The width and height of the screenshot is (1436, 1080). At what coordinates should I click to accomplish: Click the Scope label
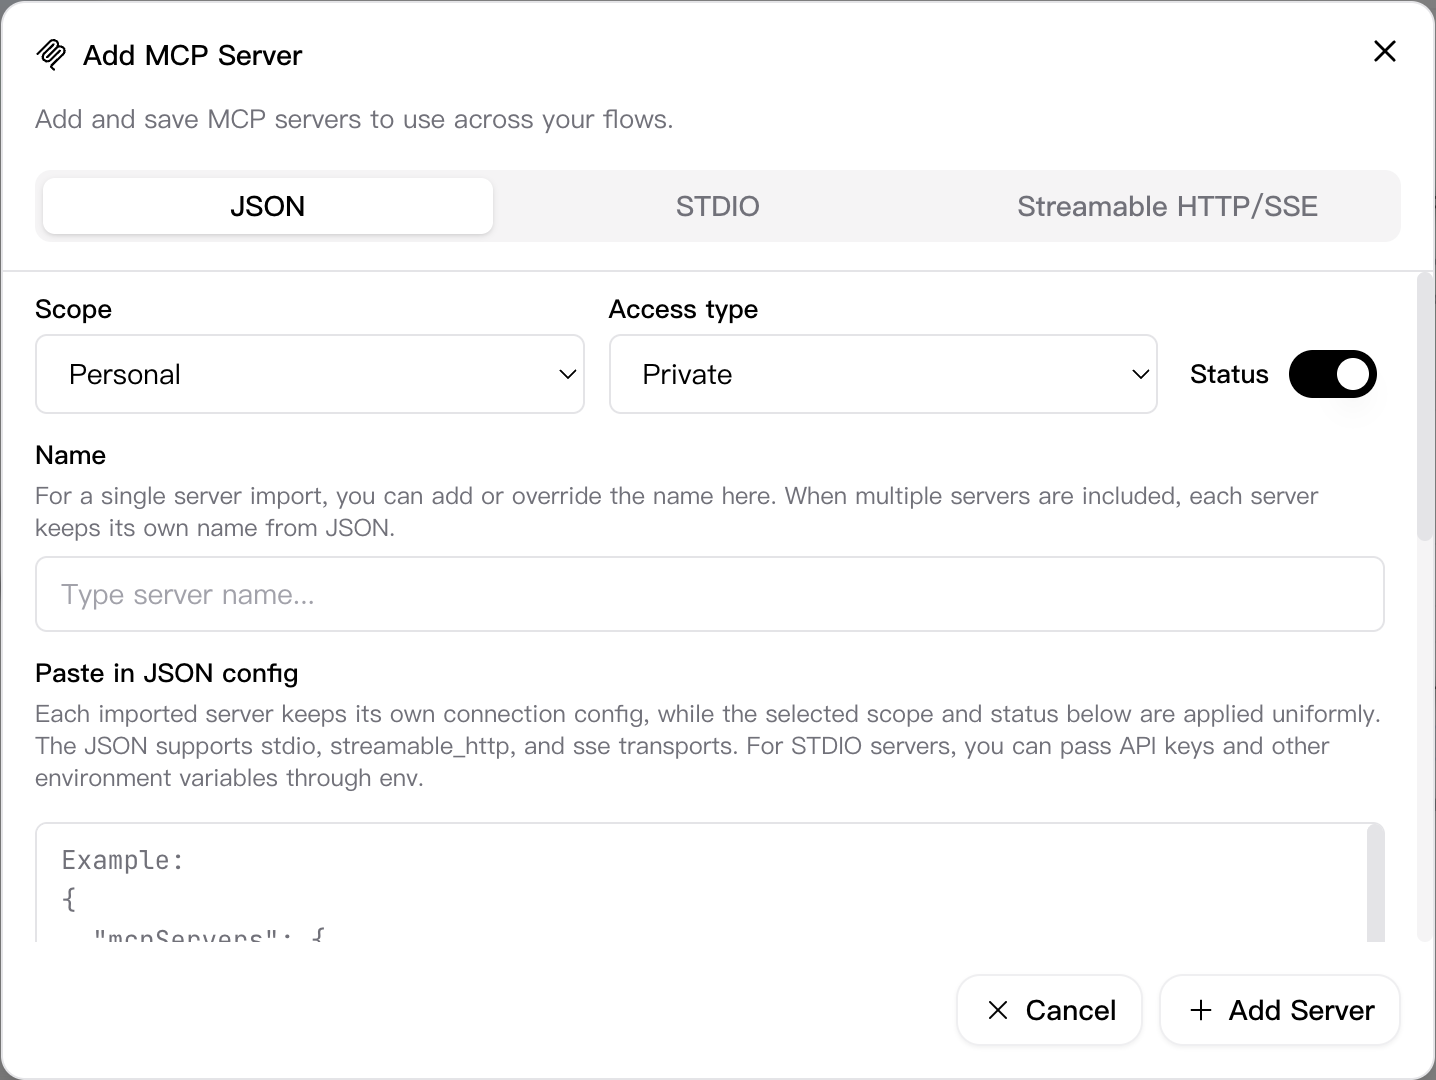(x=73, y=309)
